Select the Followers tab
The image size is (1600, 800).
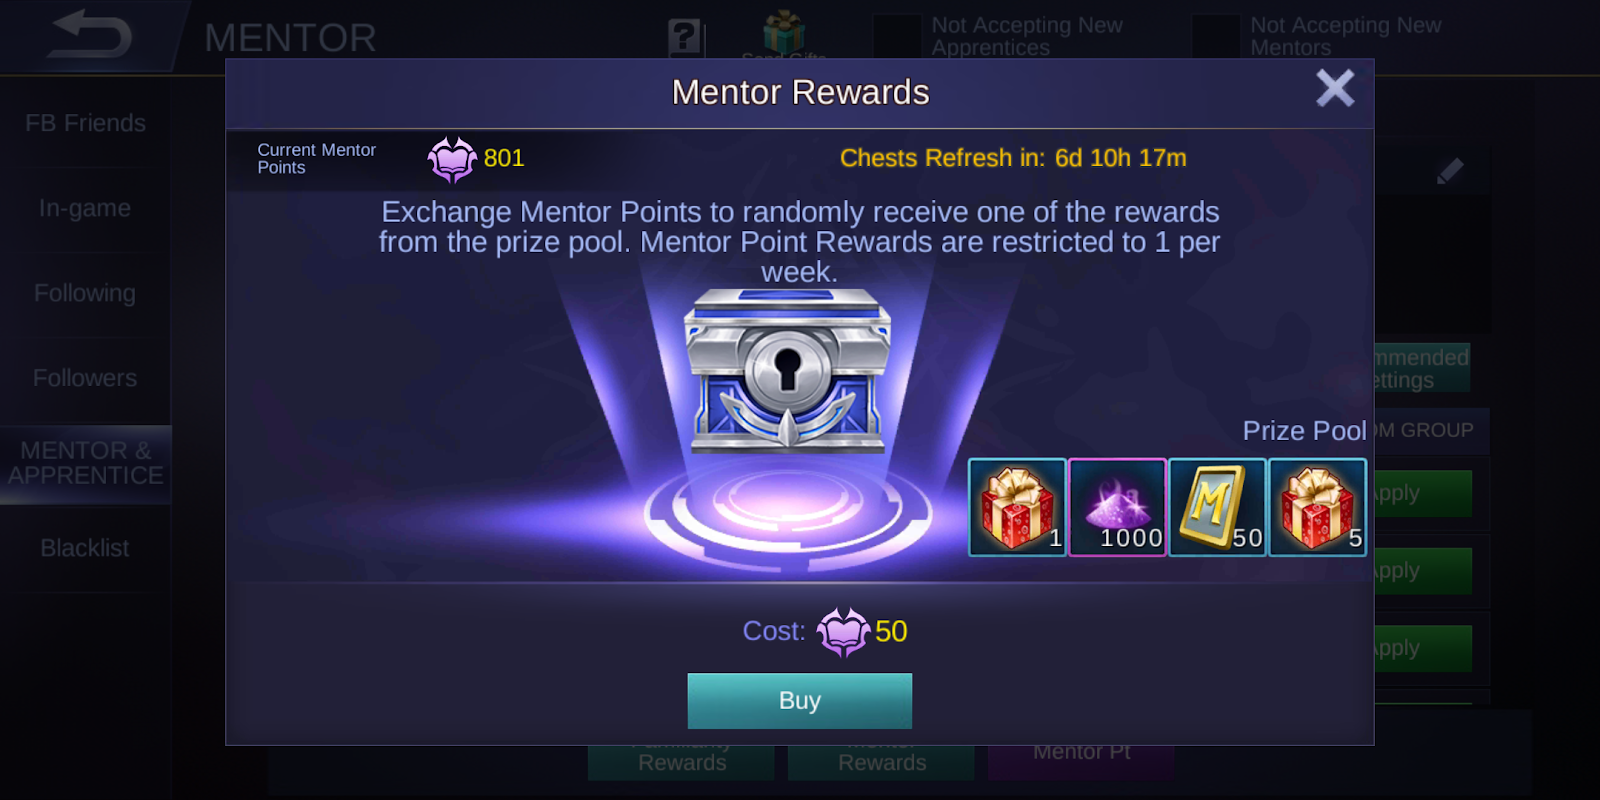point(86,378)
